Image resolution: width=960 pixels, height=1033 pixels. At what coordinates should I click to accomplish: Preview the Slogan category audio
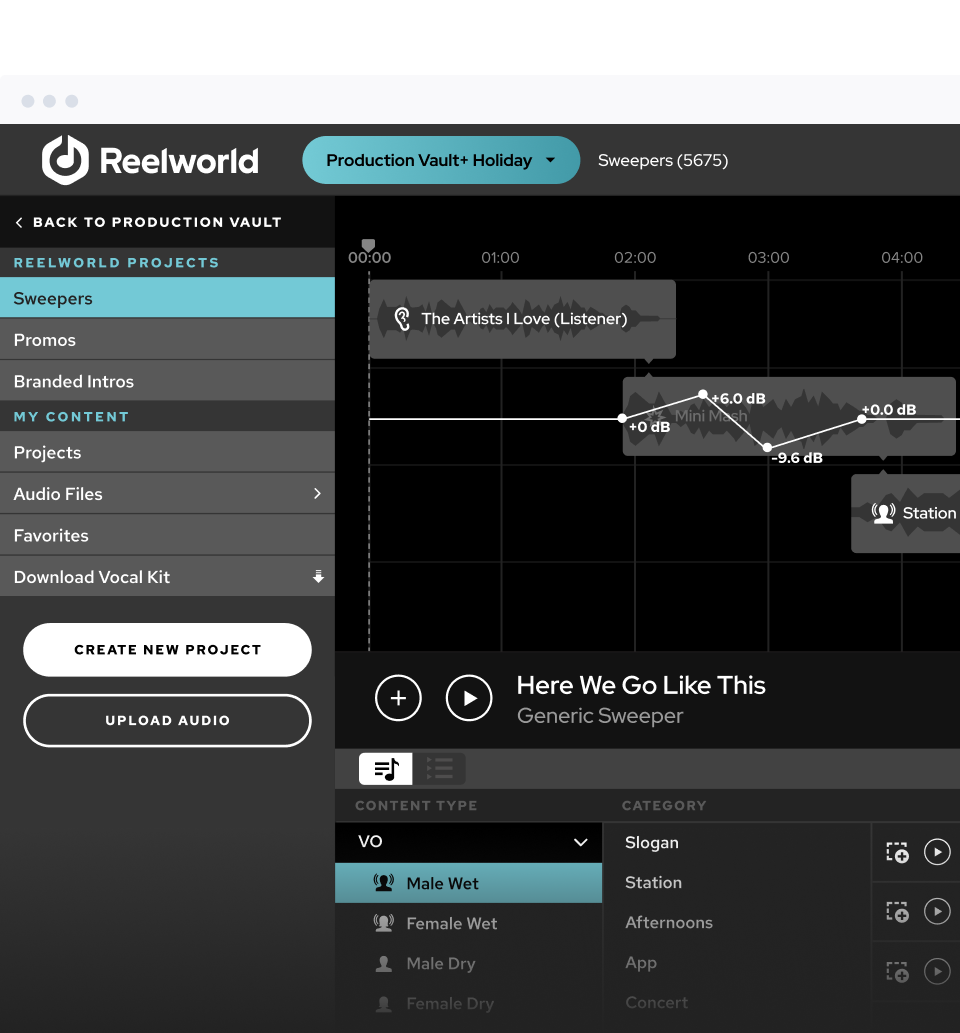coord(937,852)
